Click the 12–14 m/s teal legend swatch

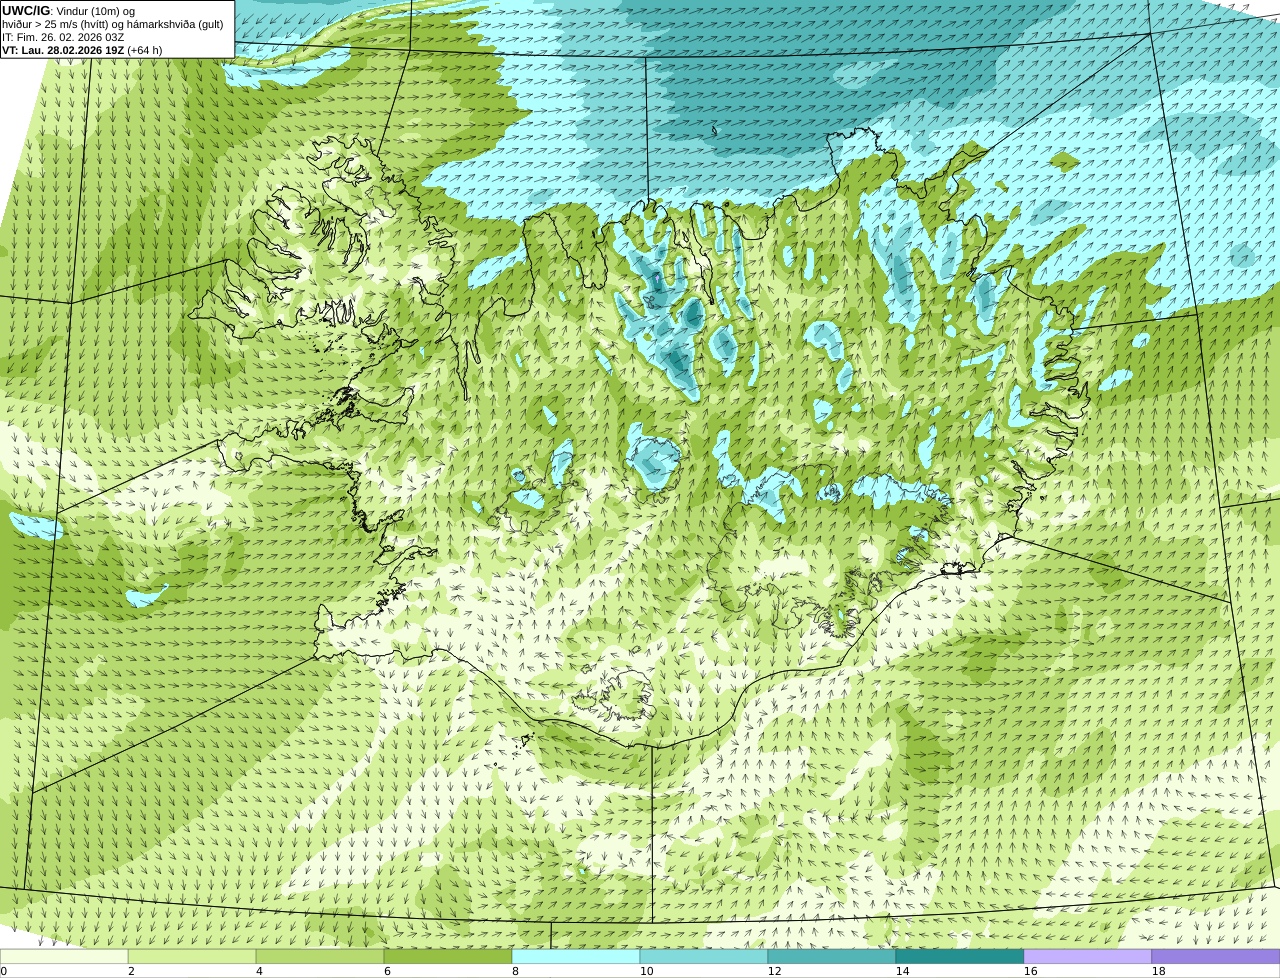pos(832,957)
